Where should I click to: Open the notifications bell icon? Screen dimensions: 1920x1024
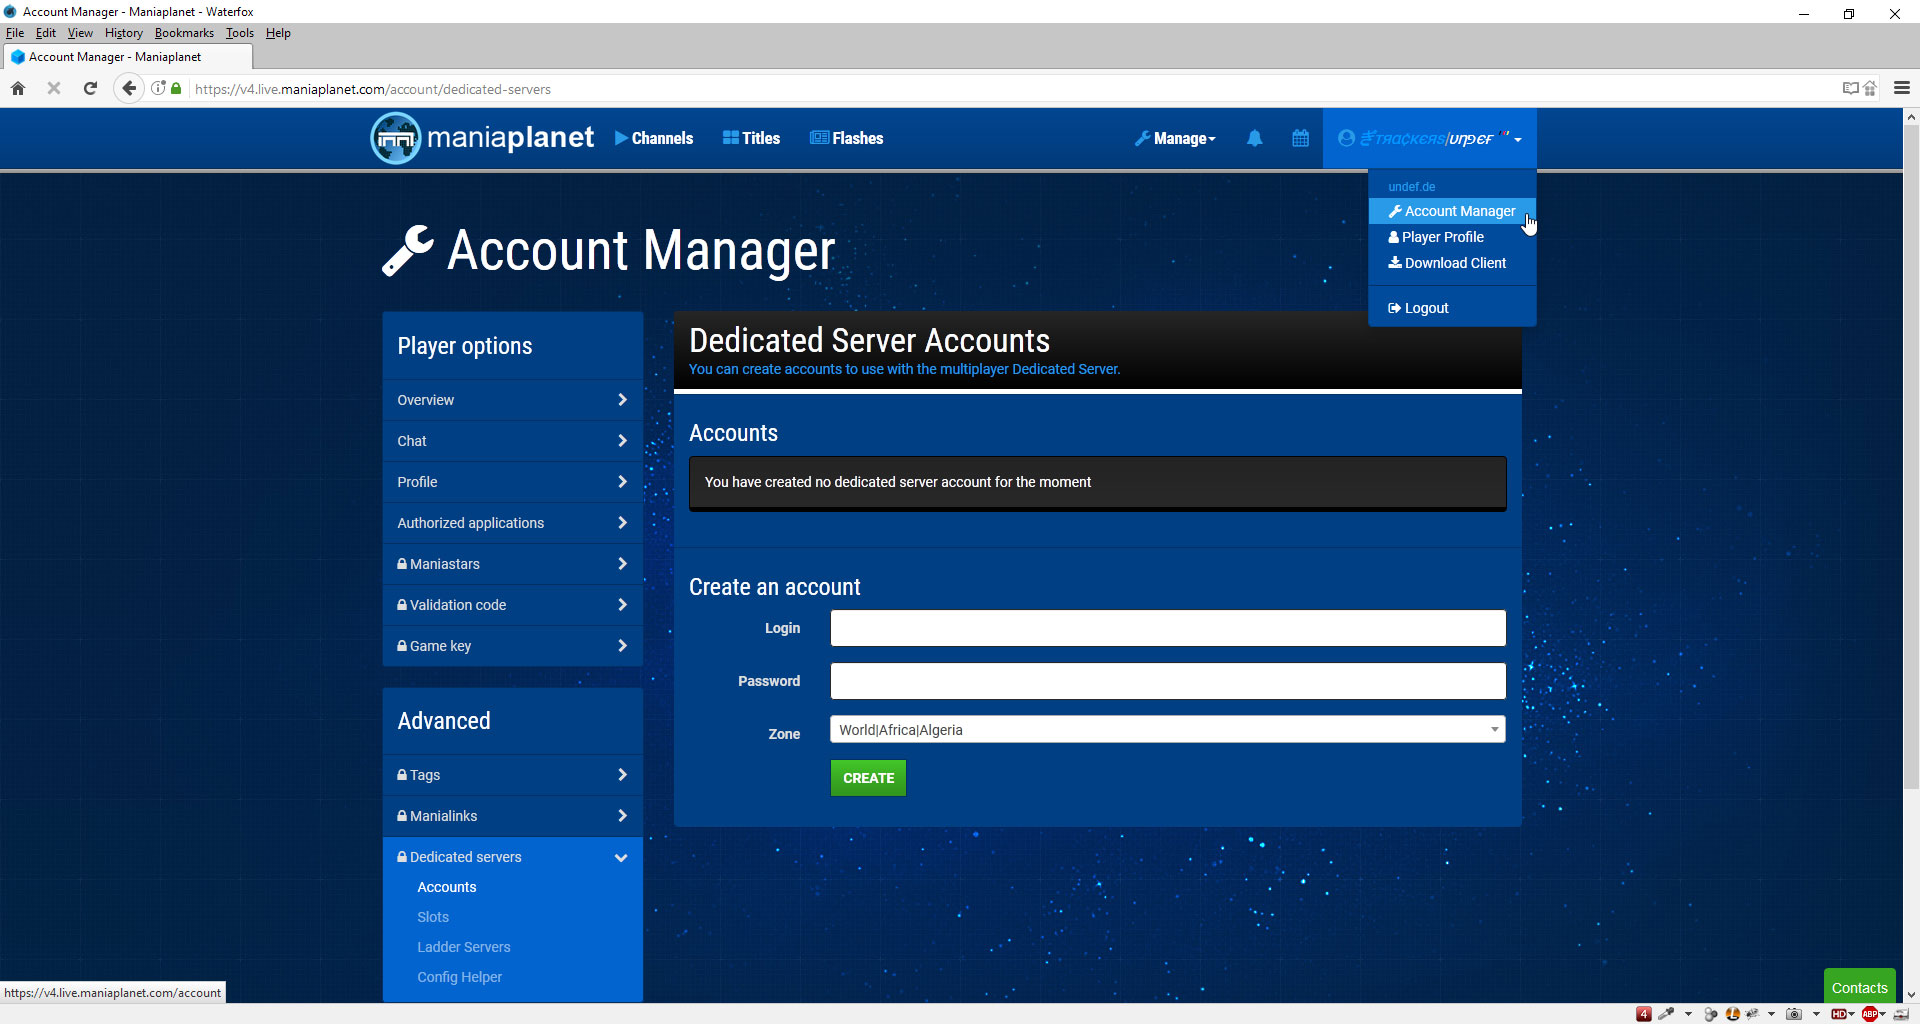[x=1254, y=138]
